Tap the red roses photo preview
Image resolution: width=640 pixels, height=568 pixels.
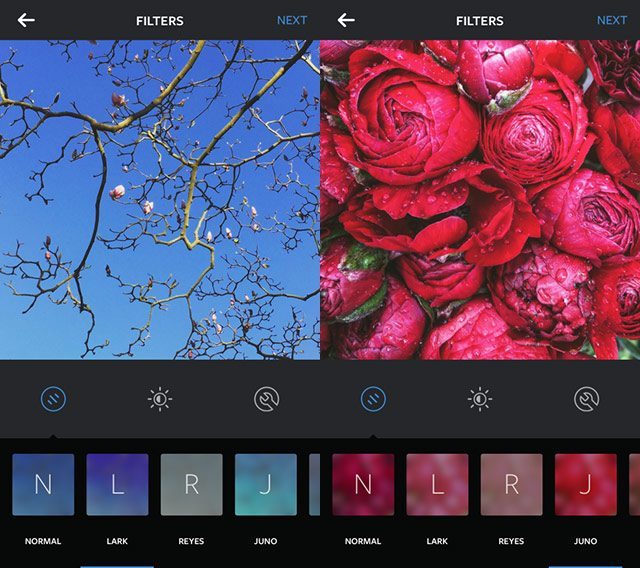(480, 200)
